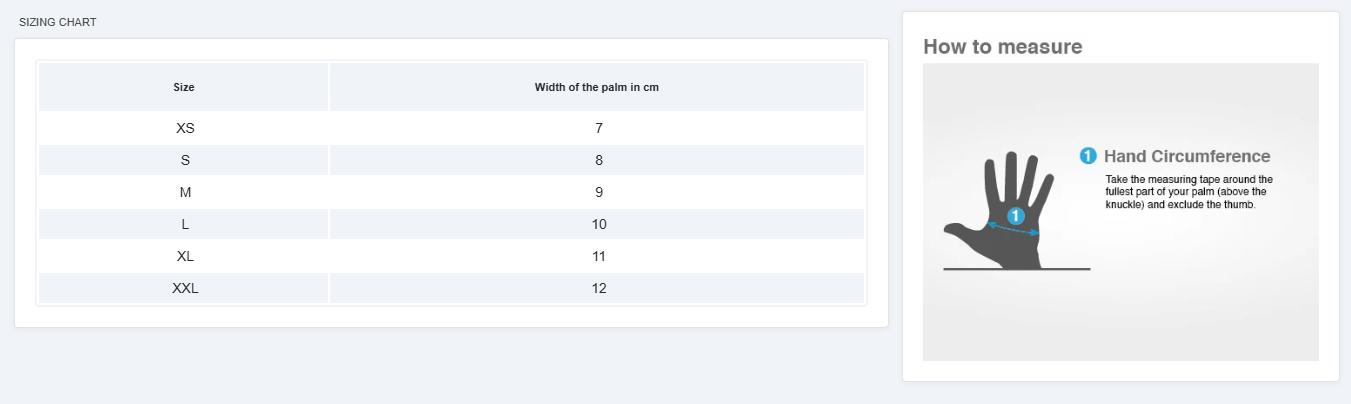Click the palm width value 8
The height and width of the screenshot is (404, 1351).
click(598, 160)
